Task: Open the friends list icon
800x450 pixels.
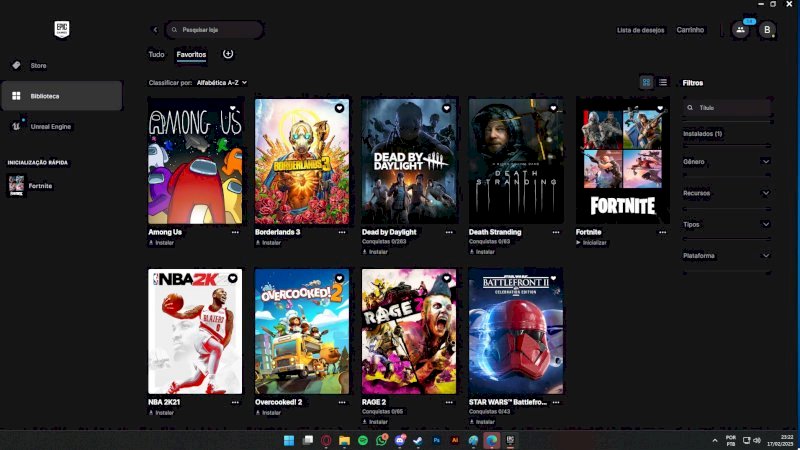Action: click(740, 30)
